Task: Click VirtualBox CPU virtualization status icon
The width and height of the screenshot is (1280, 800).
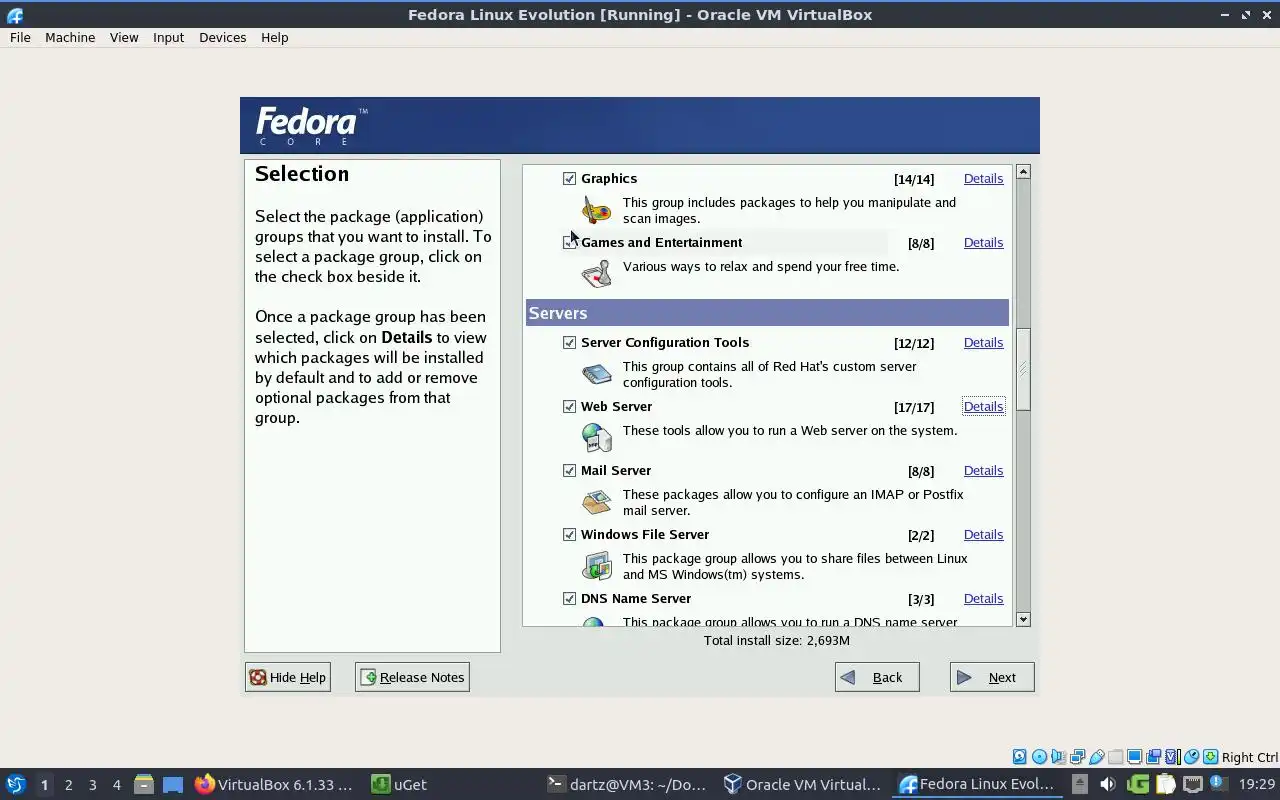Action: [1173, 757]
